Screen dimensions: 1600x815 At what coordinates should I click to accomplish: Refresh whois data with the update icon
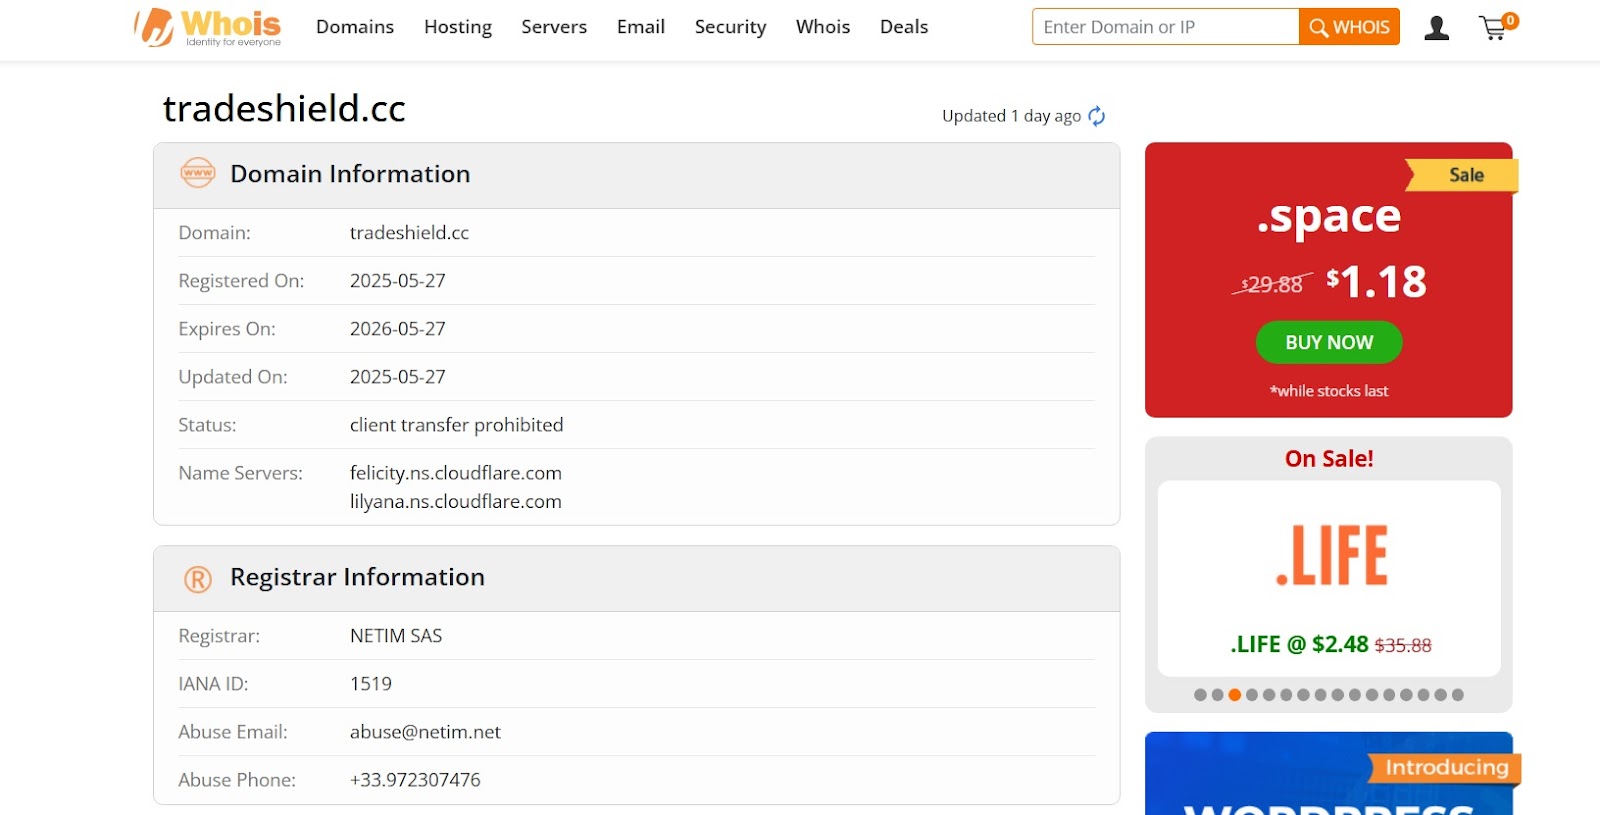[x=1097, y=116]
